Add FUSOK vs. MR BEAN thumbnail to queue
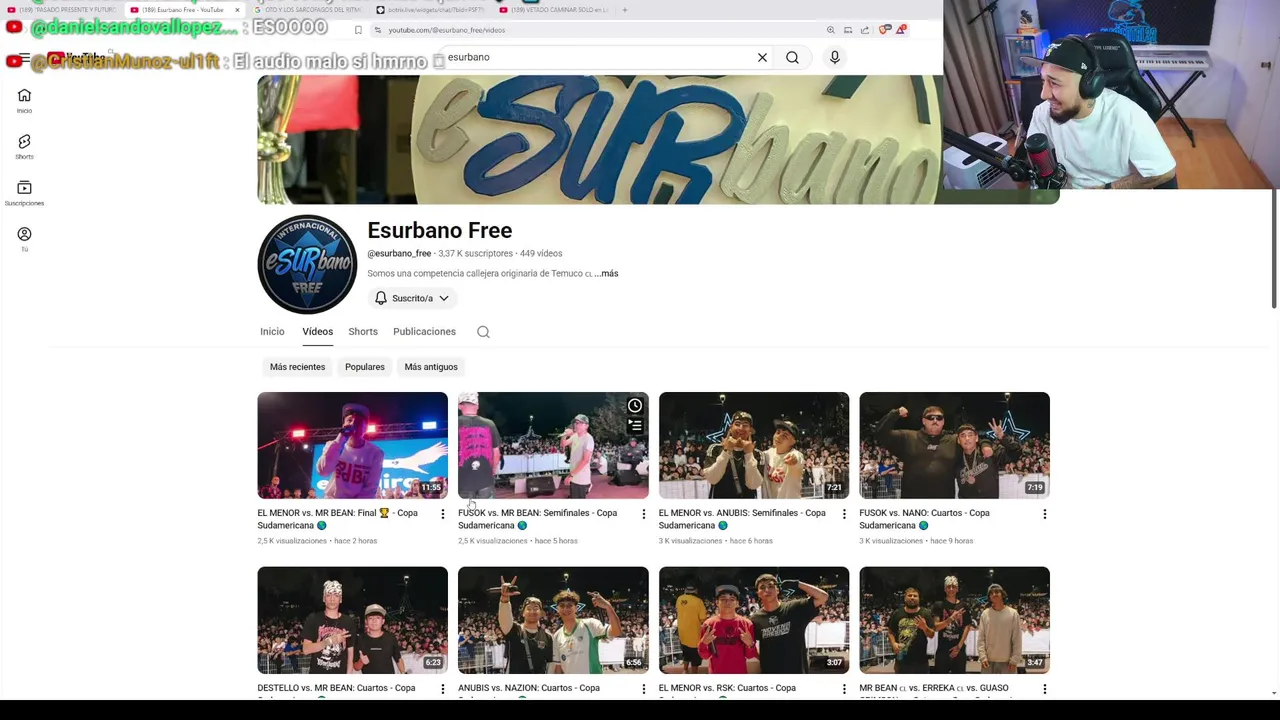 pyautogui.click(x=635, y=427)
